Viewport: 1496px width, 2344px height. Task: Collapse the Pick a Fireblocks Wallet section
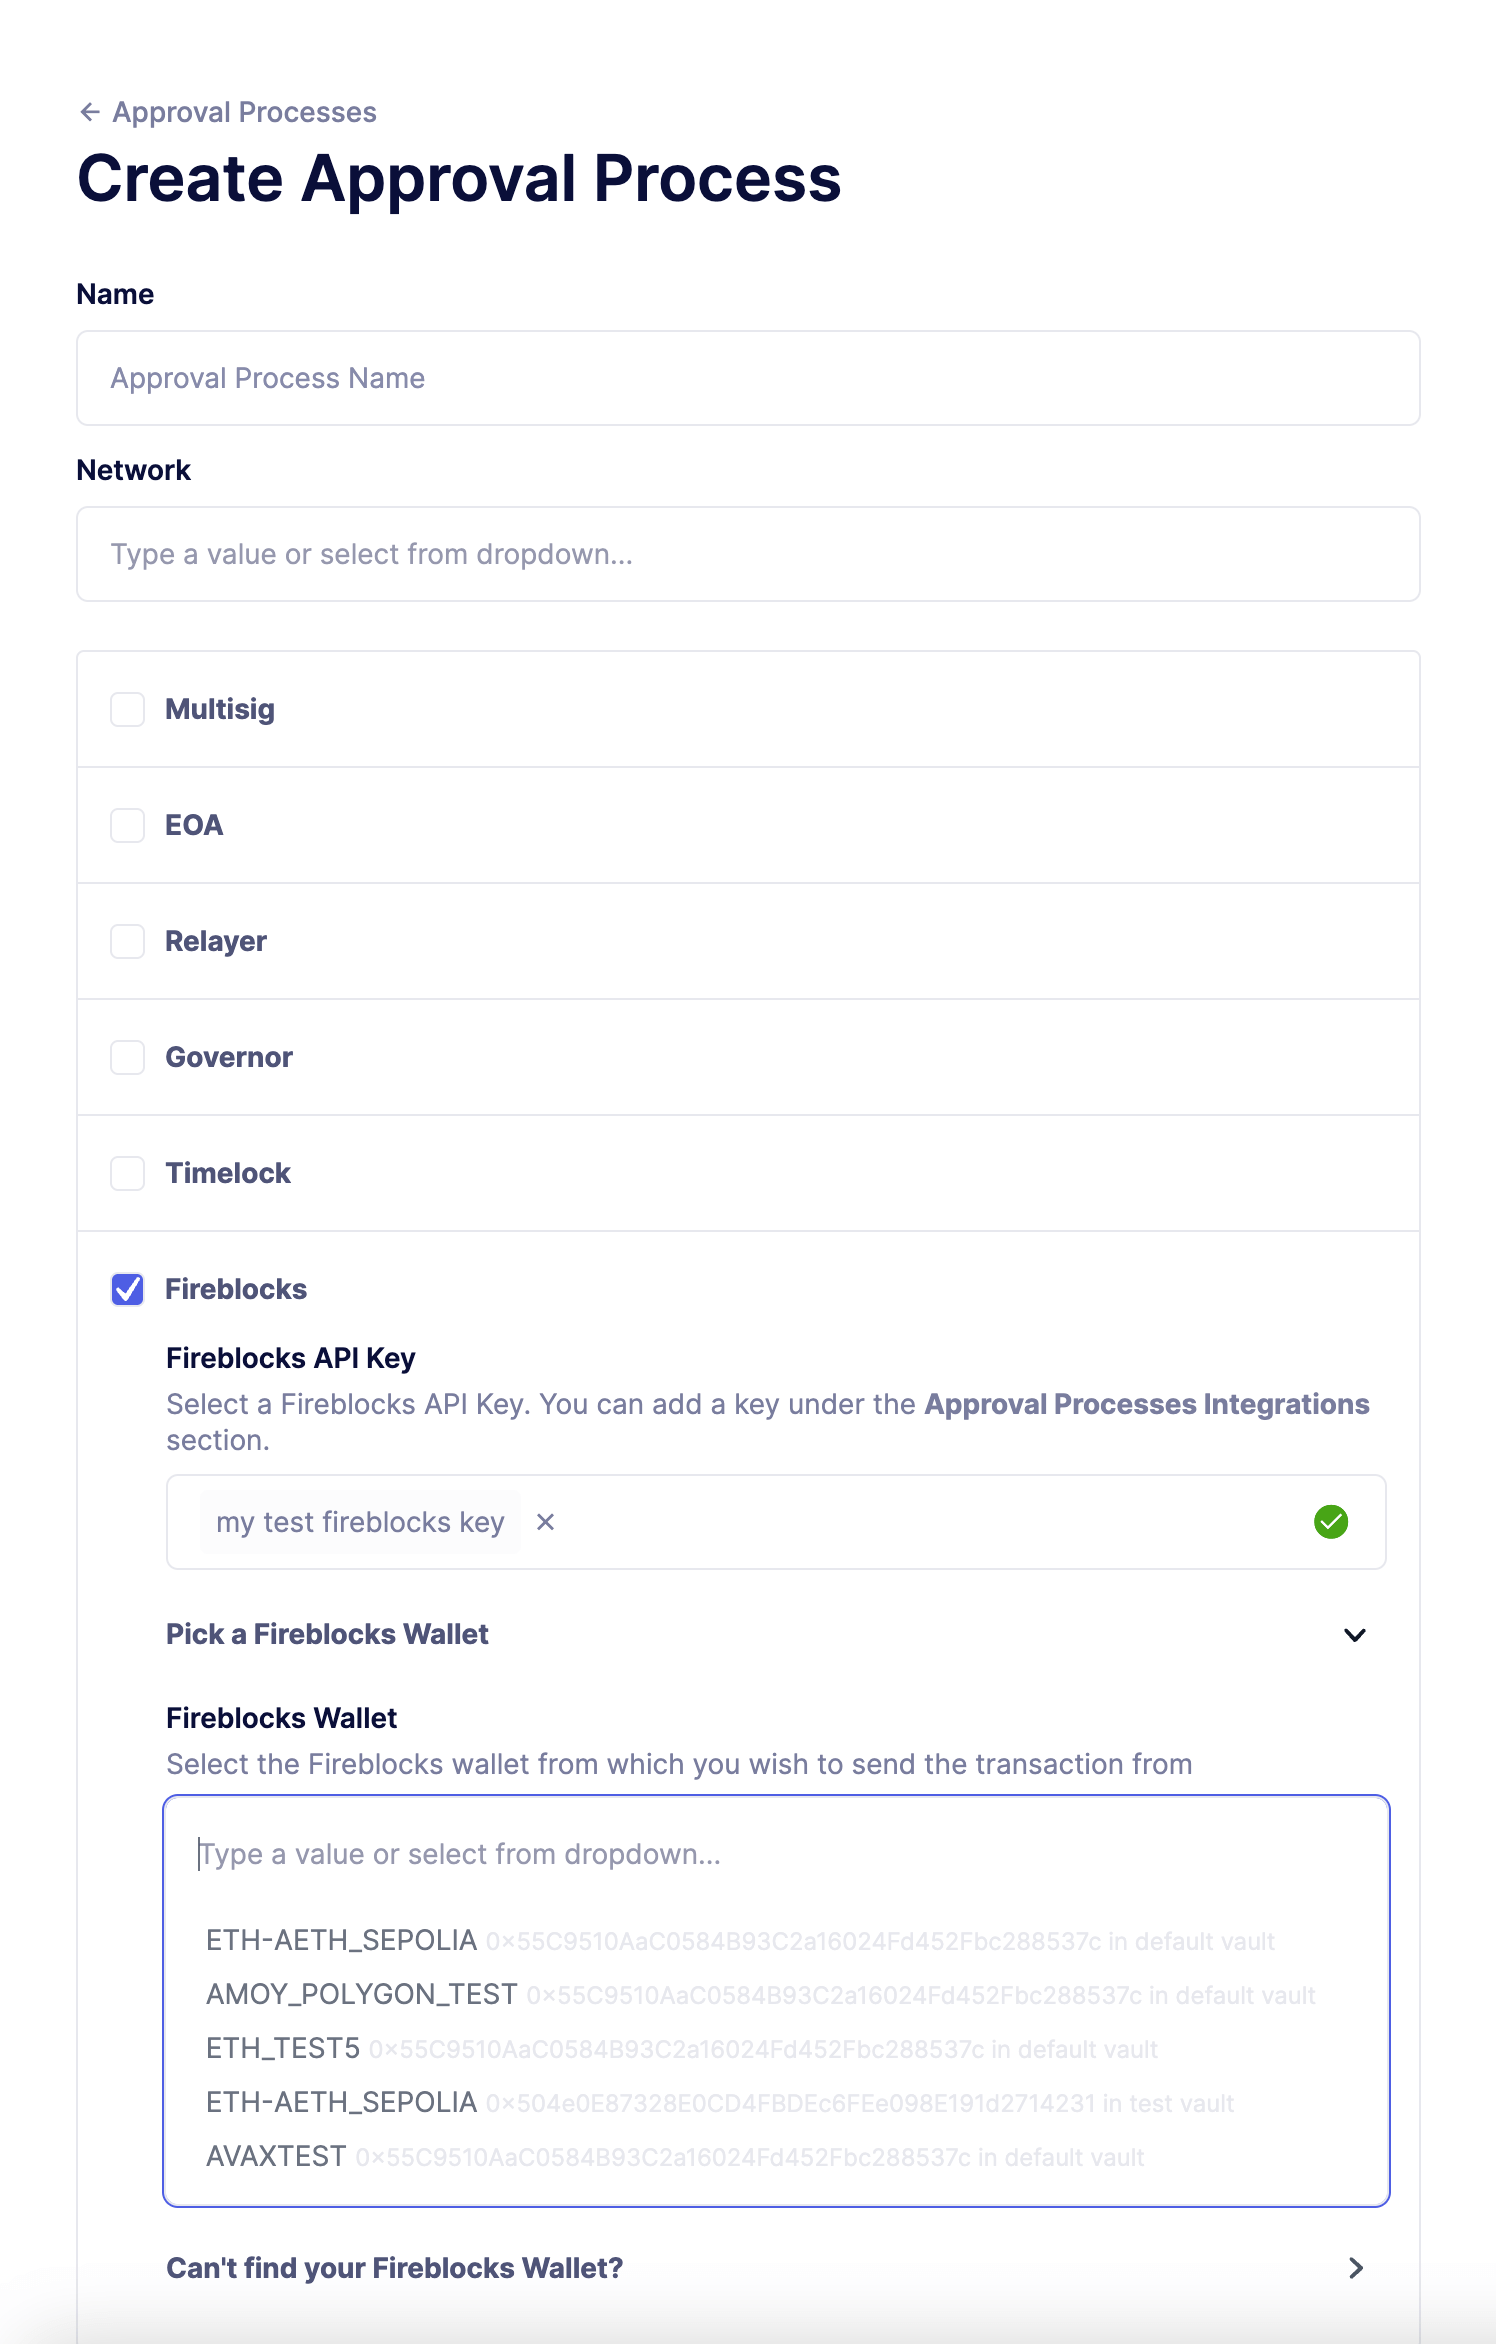[x=1356, y=1634]
